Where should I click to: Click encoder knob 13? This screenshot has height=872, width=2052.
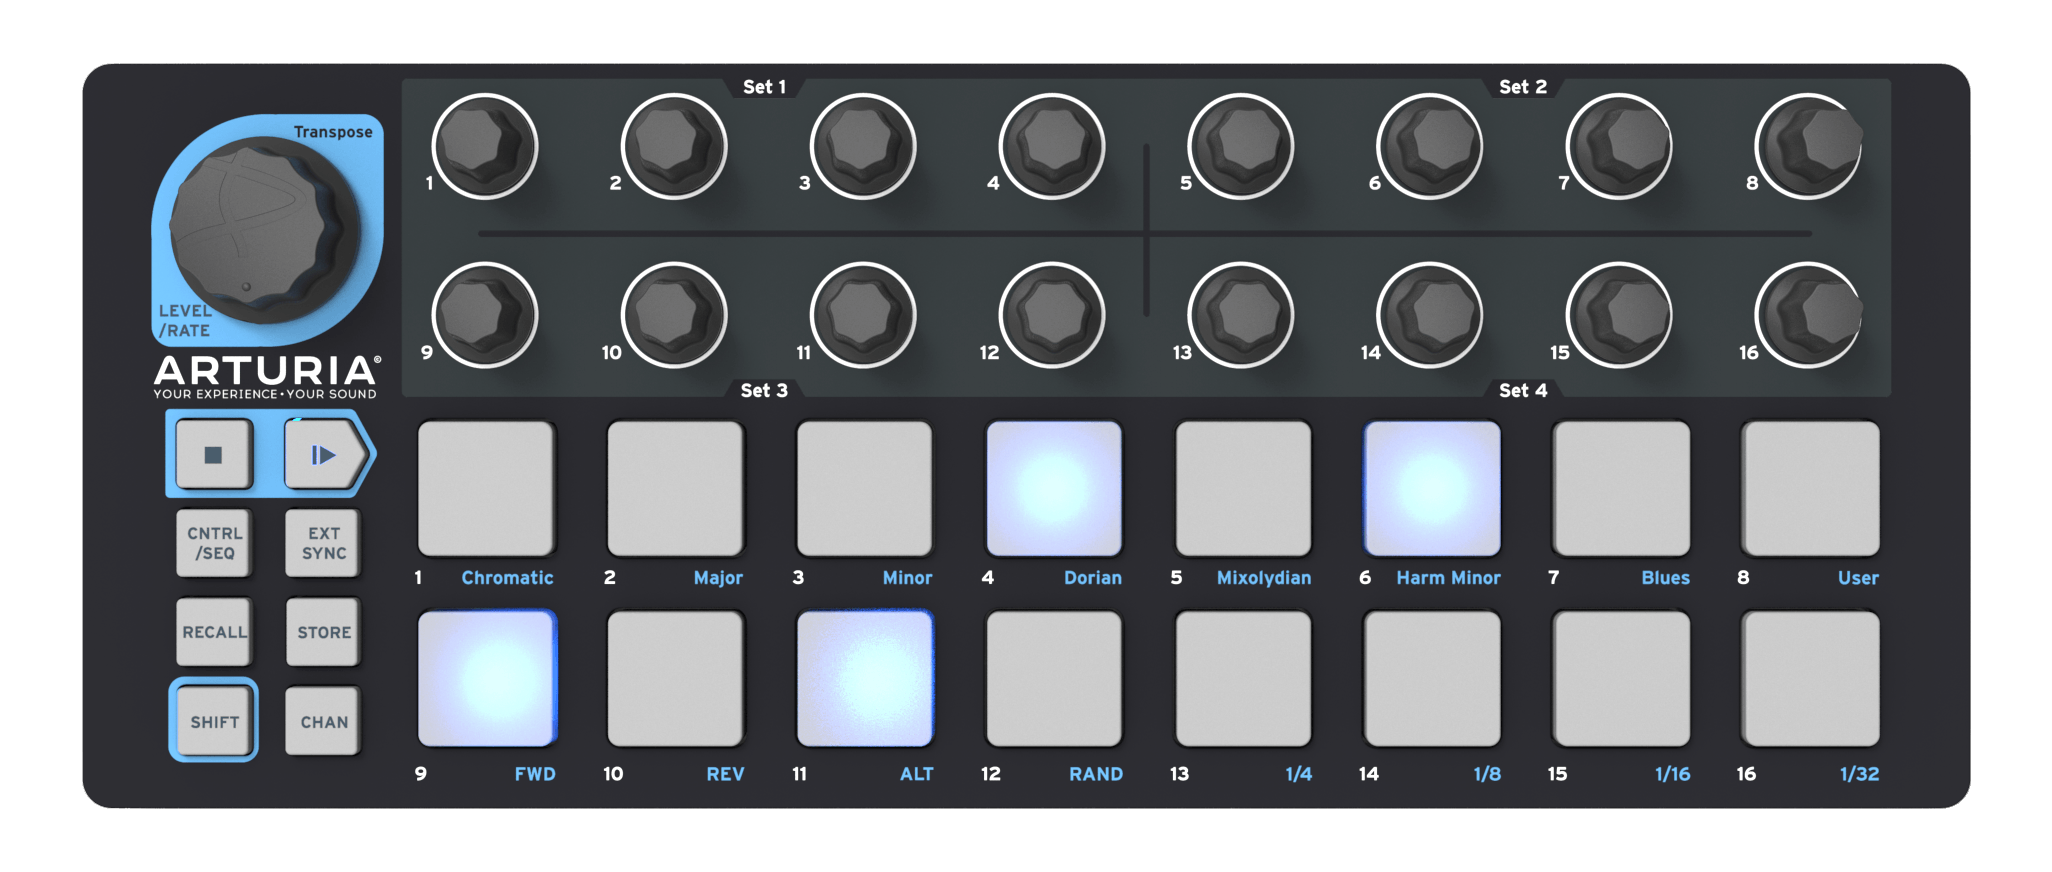[1241, 315]
